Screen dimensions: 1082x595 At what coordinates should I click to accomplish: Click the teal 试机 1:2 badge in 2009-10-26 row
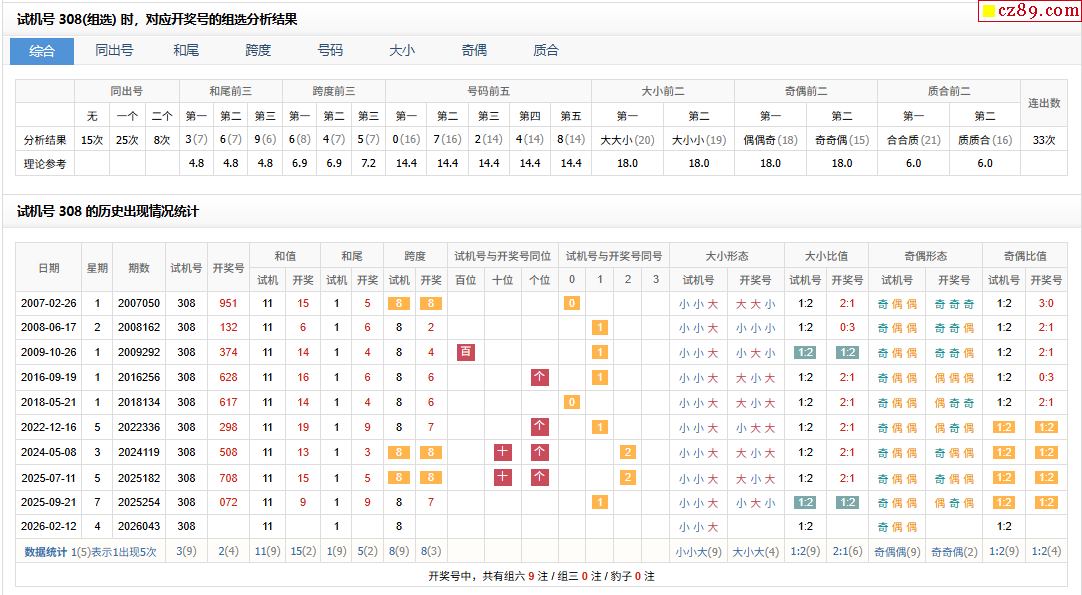[x=805, y=352]
